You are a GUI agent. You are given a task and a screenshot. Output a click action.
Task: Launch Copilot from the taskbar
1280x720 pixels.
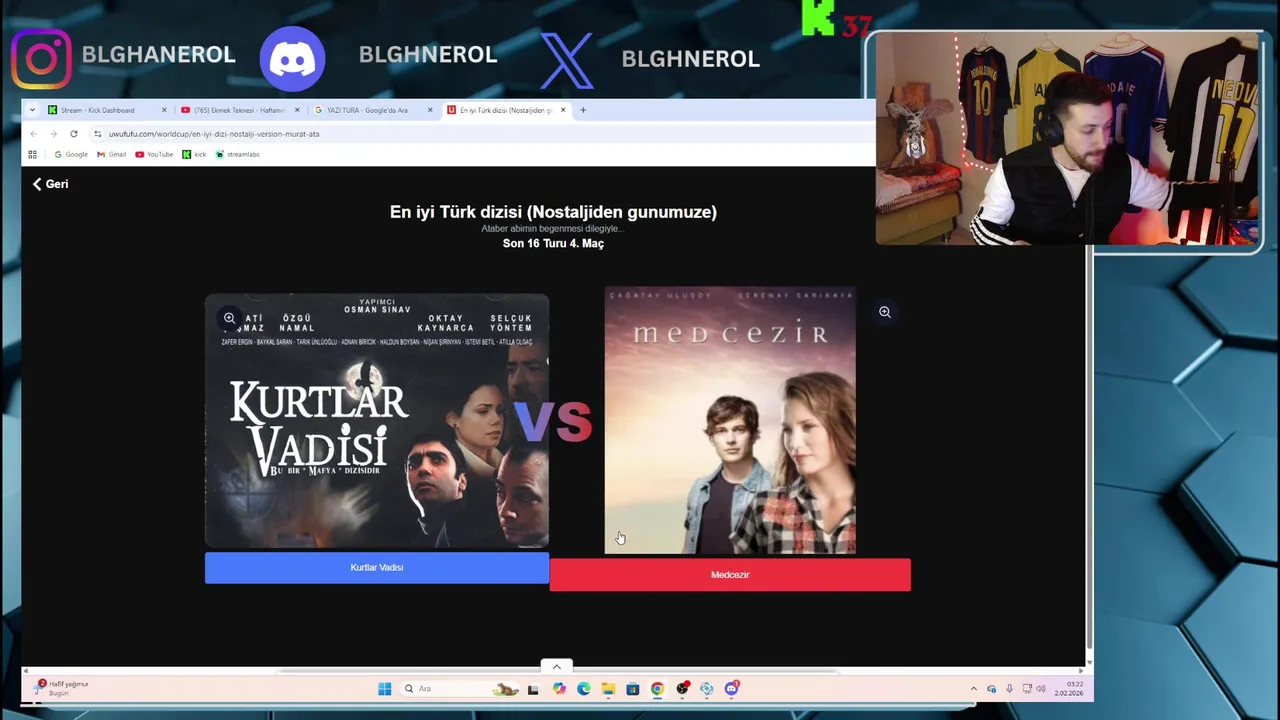pyautogui.click(x=558, y=689)
